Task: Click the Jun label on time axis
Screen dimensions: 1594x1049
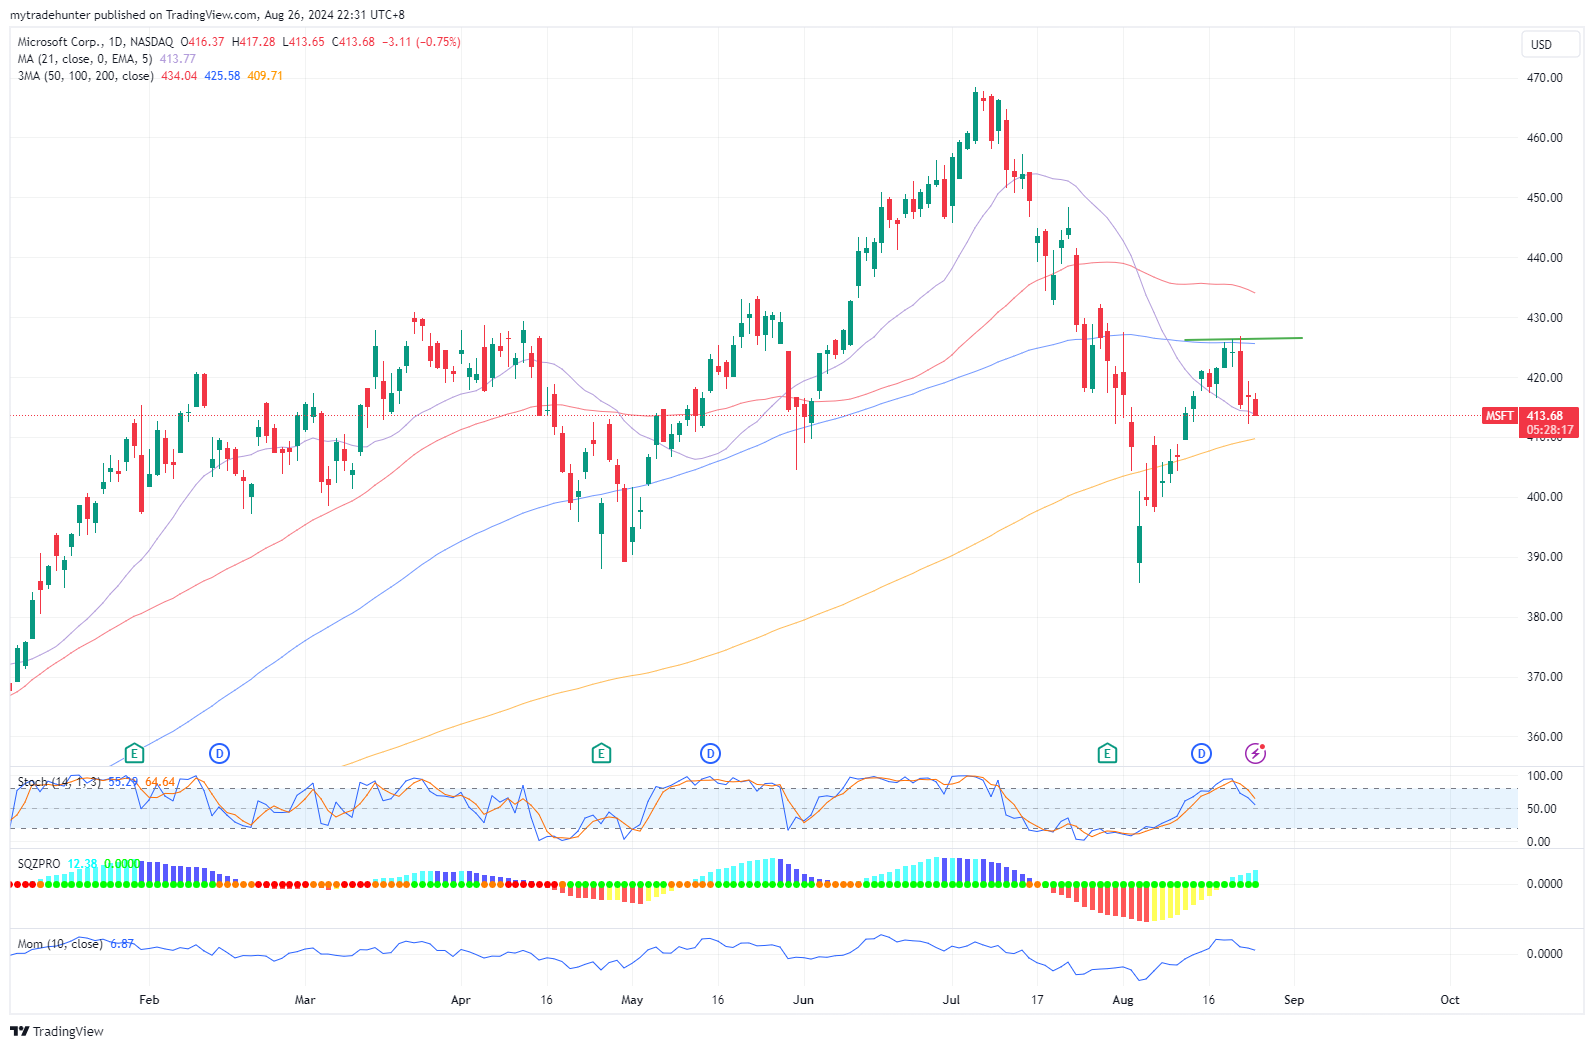Action: 803,1000
